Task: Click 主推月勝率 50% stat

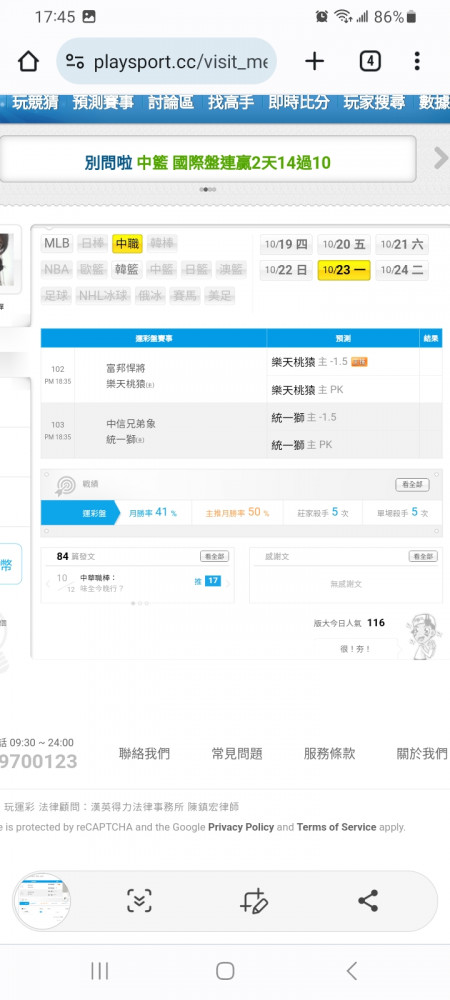Action: (237, 513)
